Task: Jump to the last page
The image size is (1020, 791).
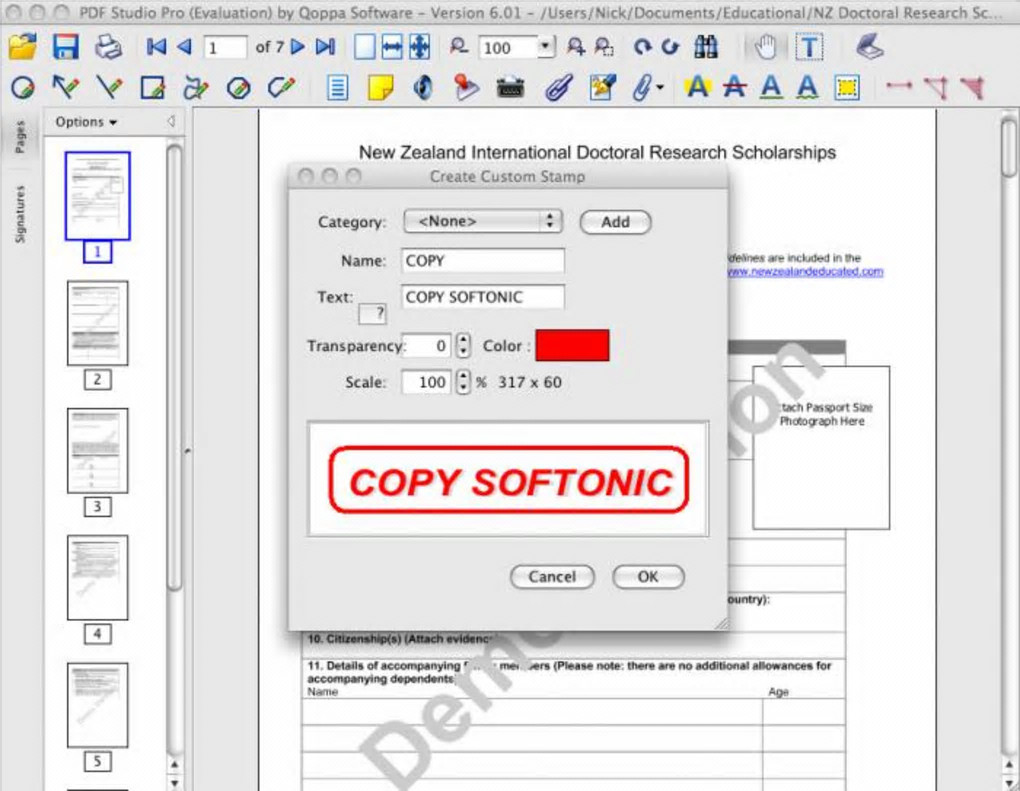Action: click(325, 47)
